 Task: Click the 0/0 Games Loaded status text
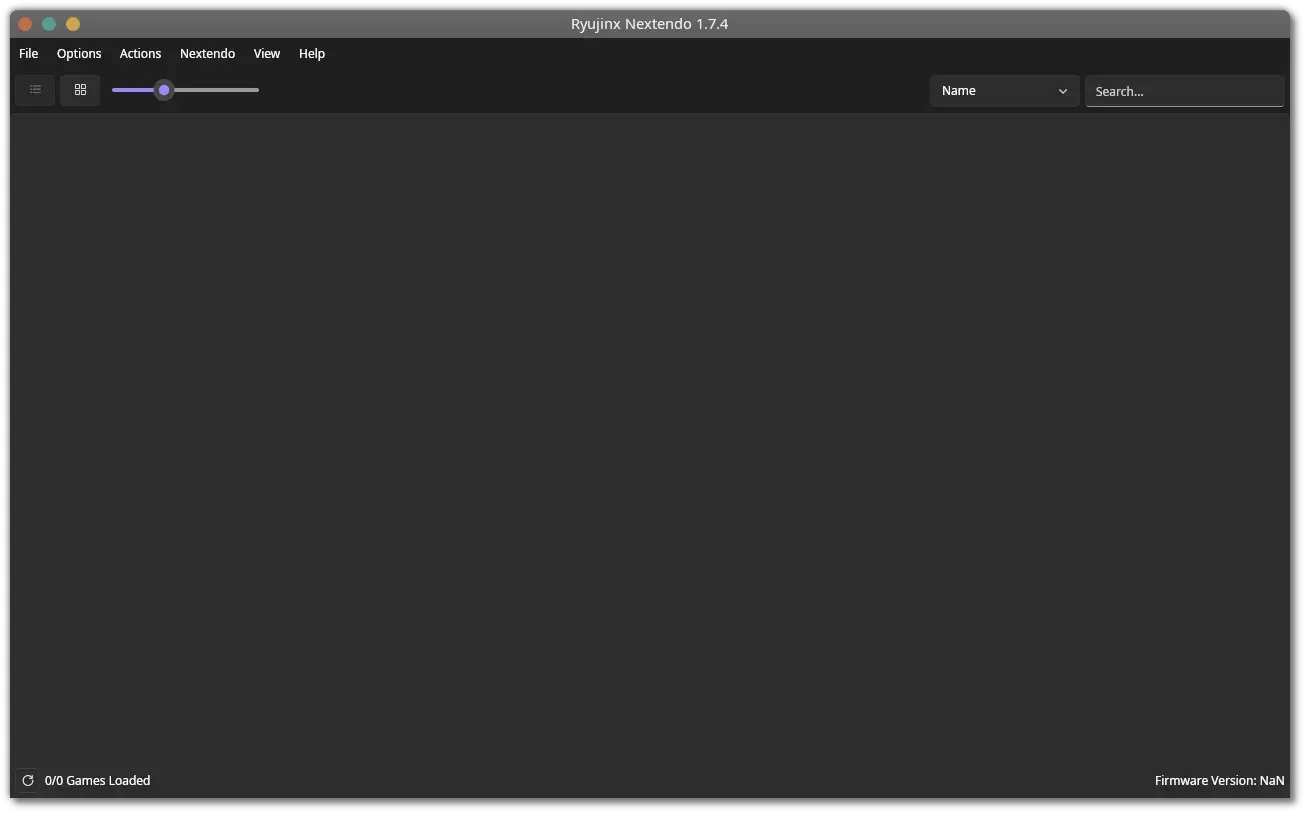pos(98,781)
